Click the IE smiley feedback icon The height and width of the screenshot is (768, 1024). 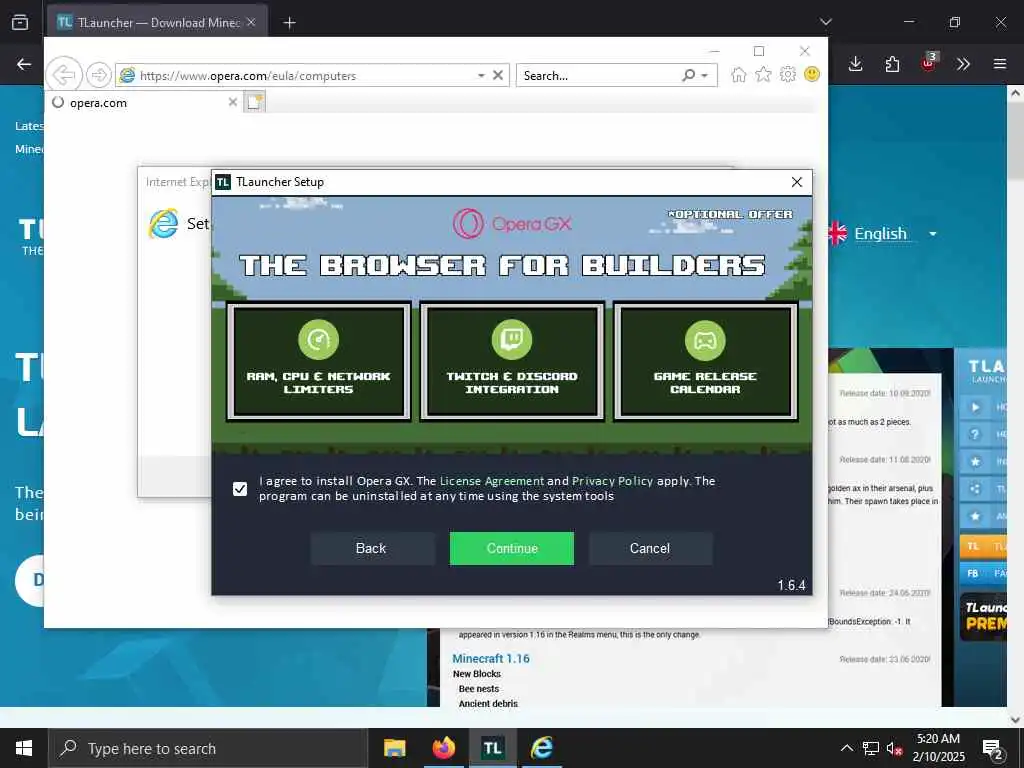[x=812, y=74]
